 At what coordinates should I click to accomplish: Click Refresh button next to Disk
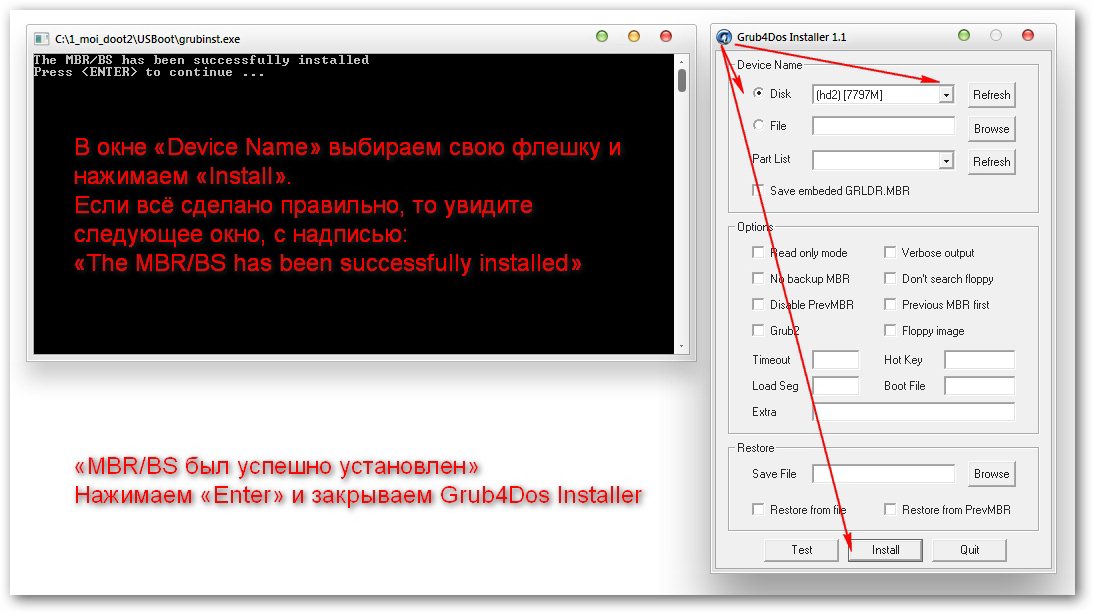tap(991, 95)
